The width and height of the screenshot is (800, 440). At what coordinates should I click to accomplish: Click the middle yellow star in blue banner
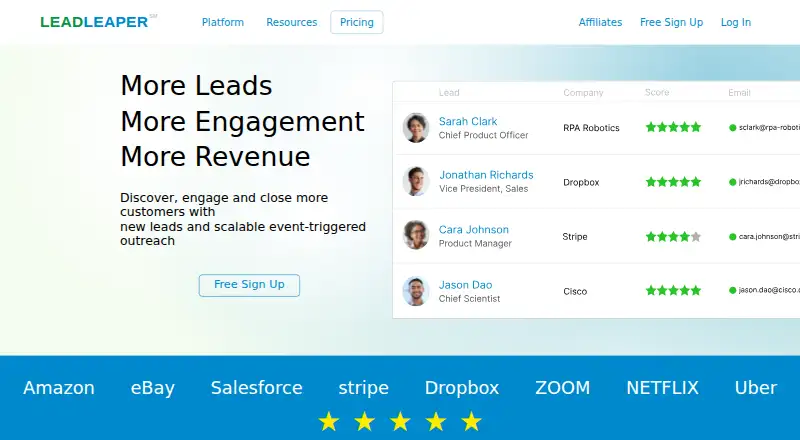[400, 422]
